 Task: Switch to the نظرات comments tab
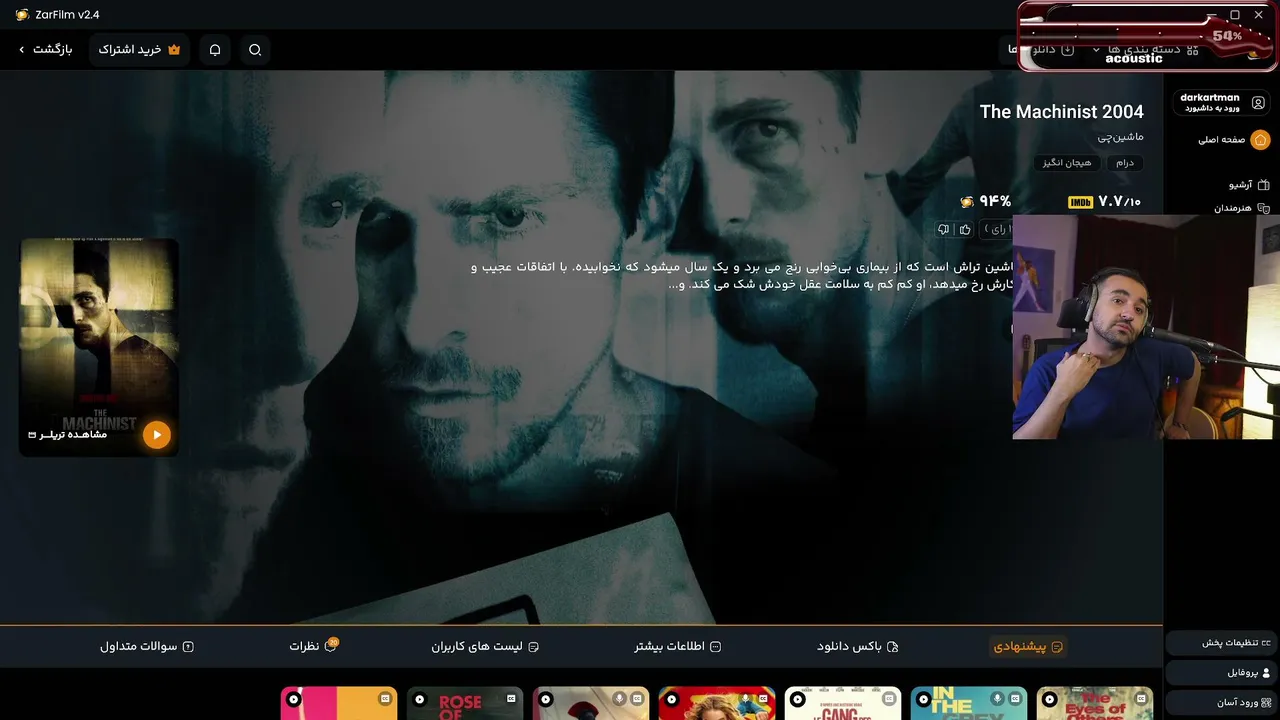coord(313,647)
